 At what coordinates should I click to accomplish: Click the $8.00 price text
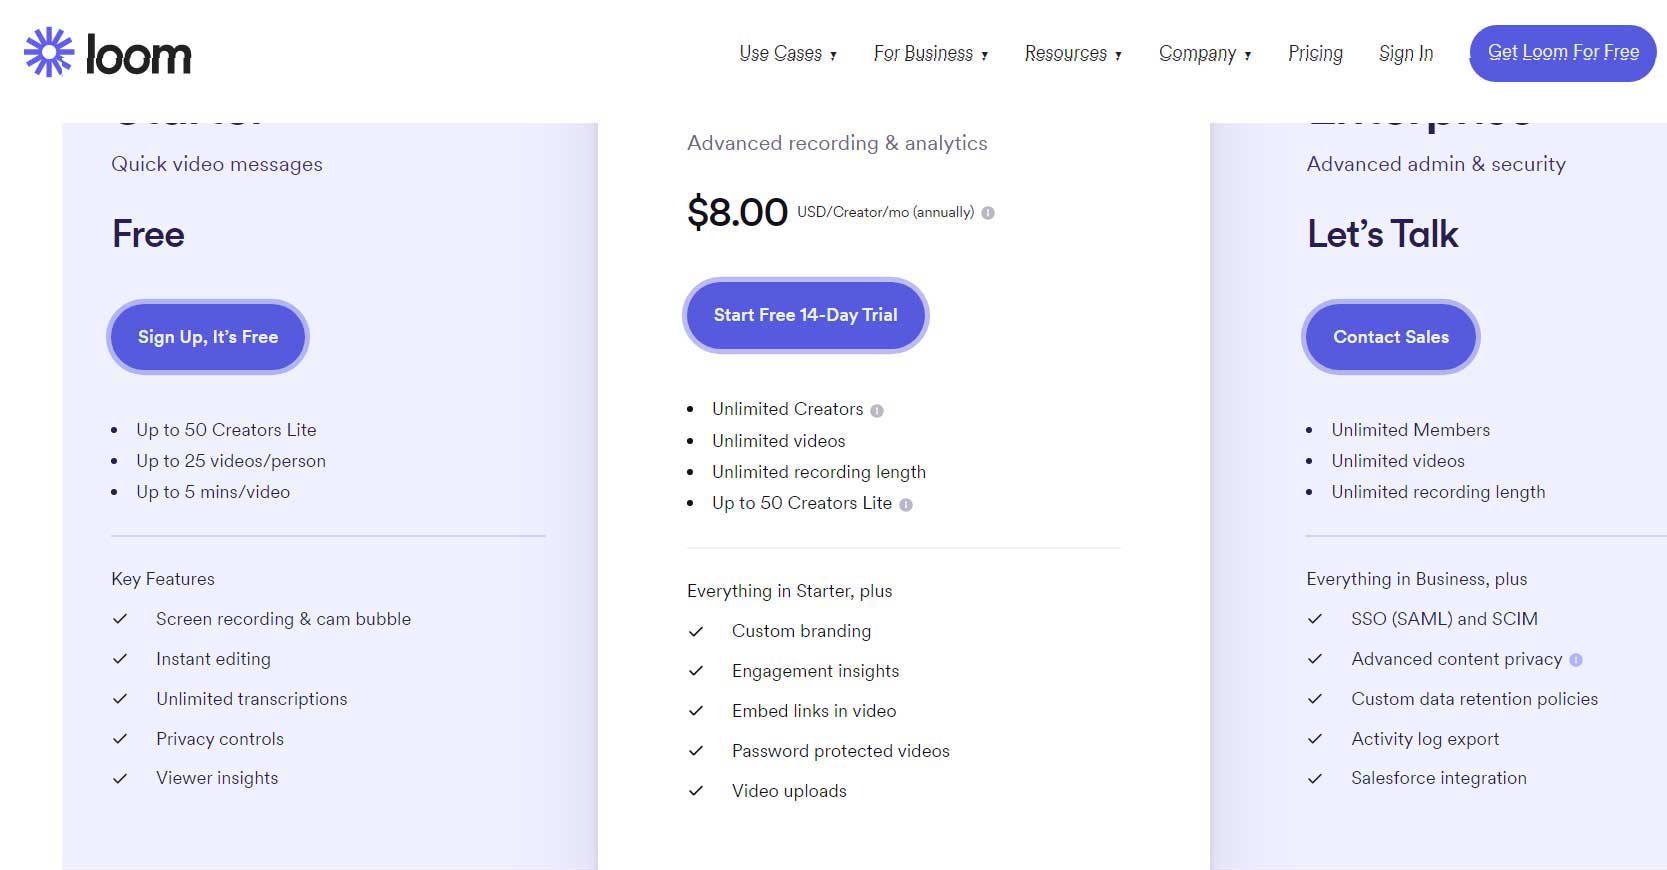tap(737, 212)
